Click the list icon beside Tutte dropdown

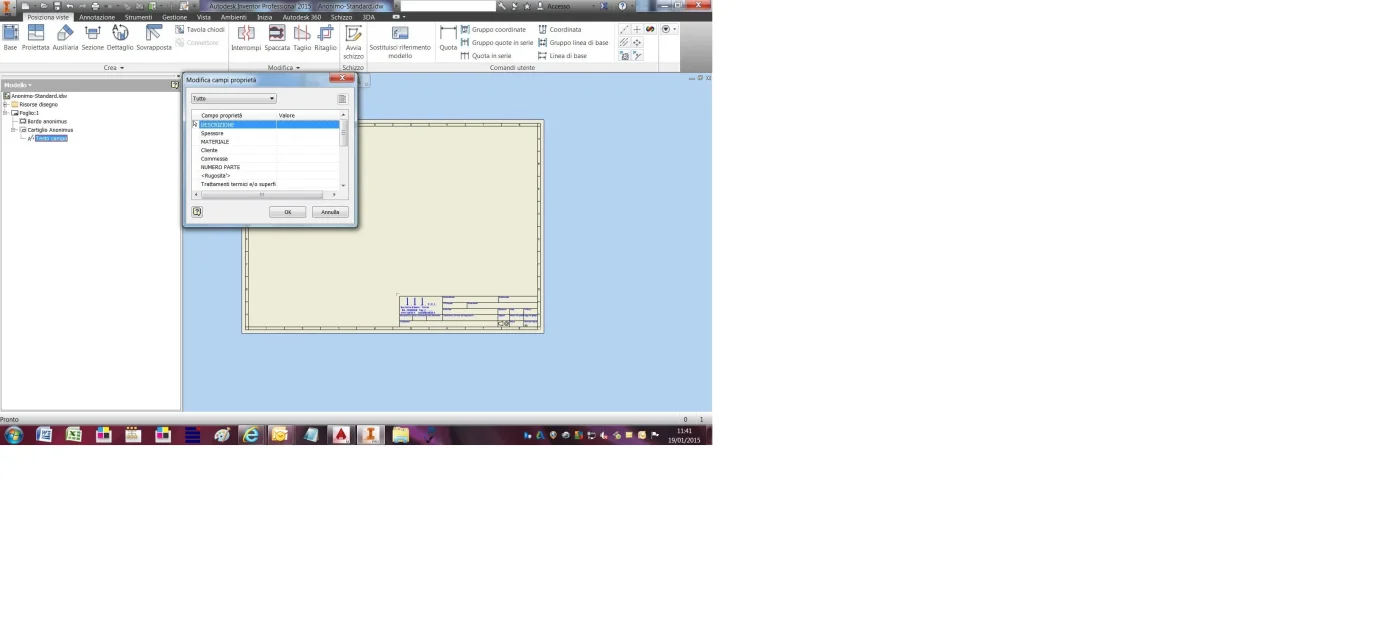pyautogui.click(x=342, y=99)
